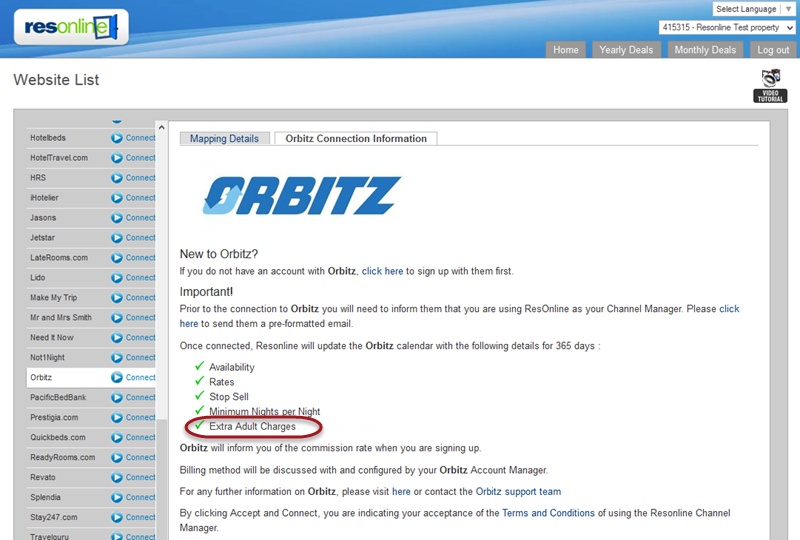Select Lido in the website list
The width and height of the screenshot is (800, 540).
point(38,278)
